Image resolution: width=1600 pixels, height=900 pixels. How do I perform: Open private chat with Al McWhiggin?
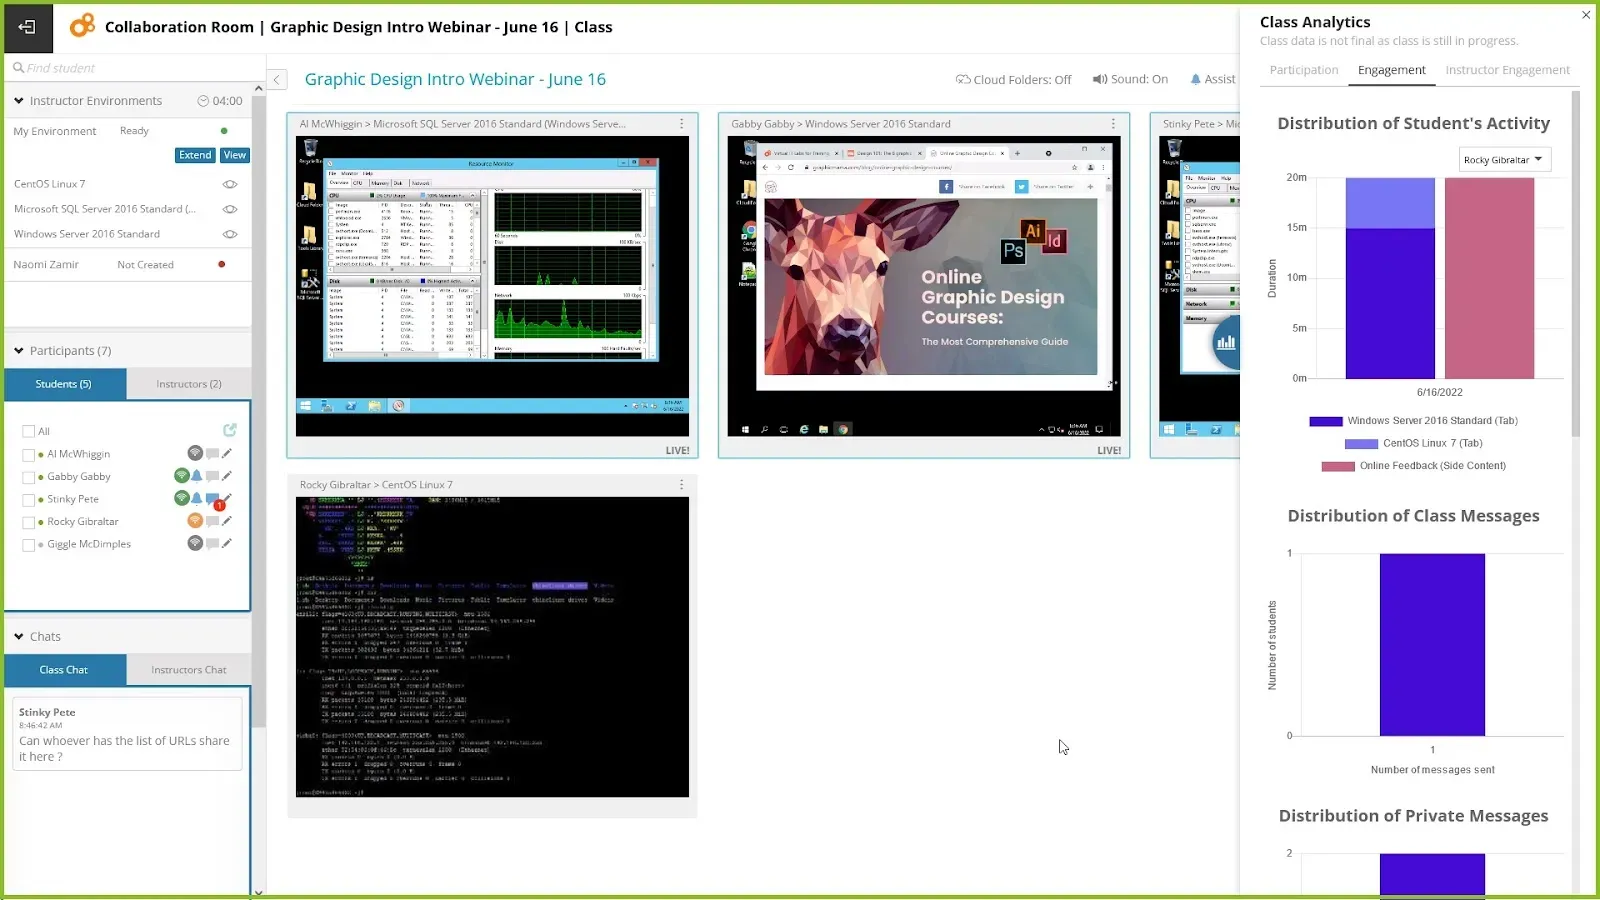point(212,454)
